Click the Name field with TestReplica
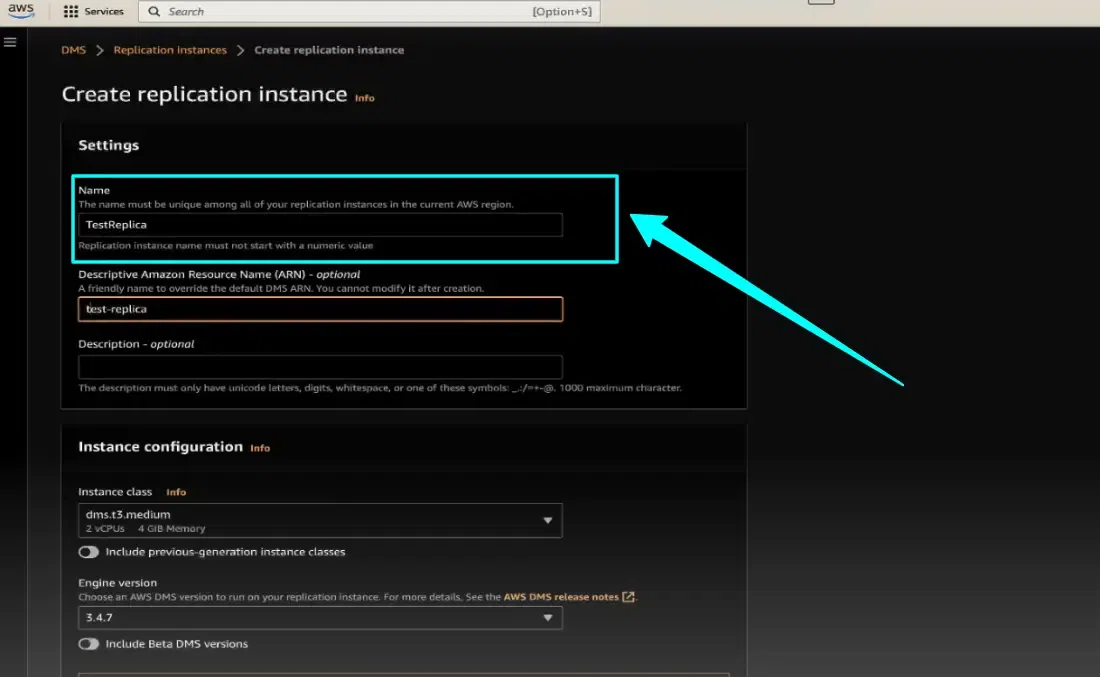 320,224
